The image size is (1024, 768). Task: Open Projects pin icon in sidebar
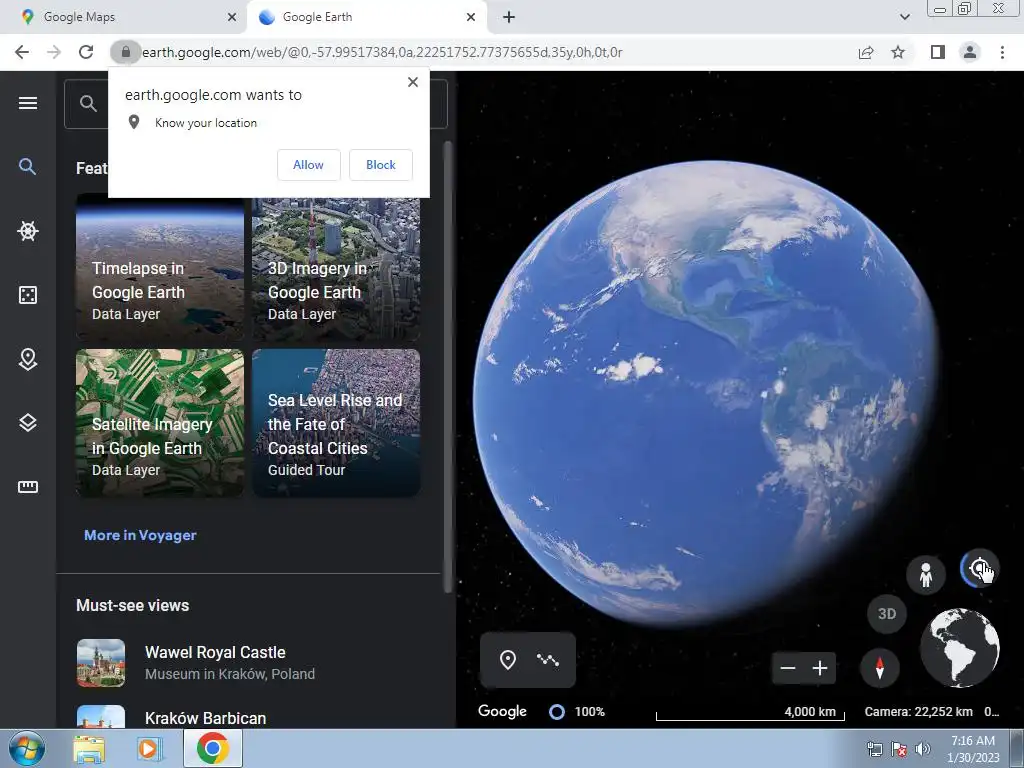coord(27,359)
